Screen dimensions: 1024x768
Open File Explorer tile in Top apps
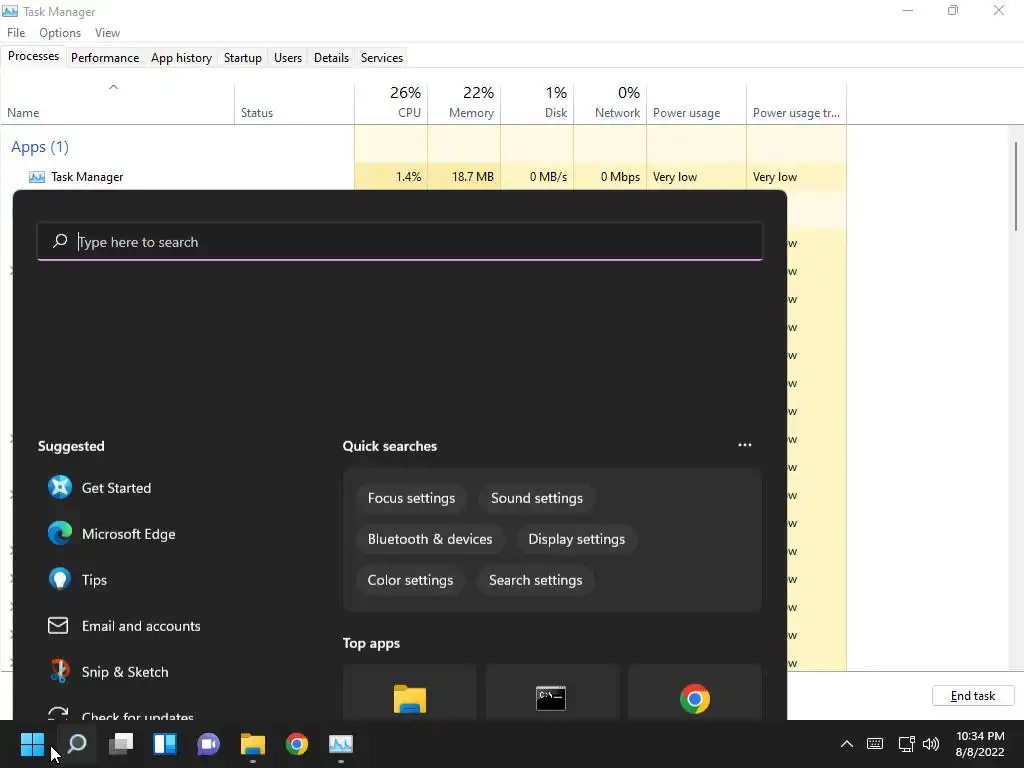(409, 694)
